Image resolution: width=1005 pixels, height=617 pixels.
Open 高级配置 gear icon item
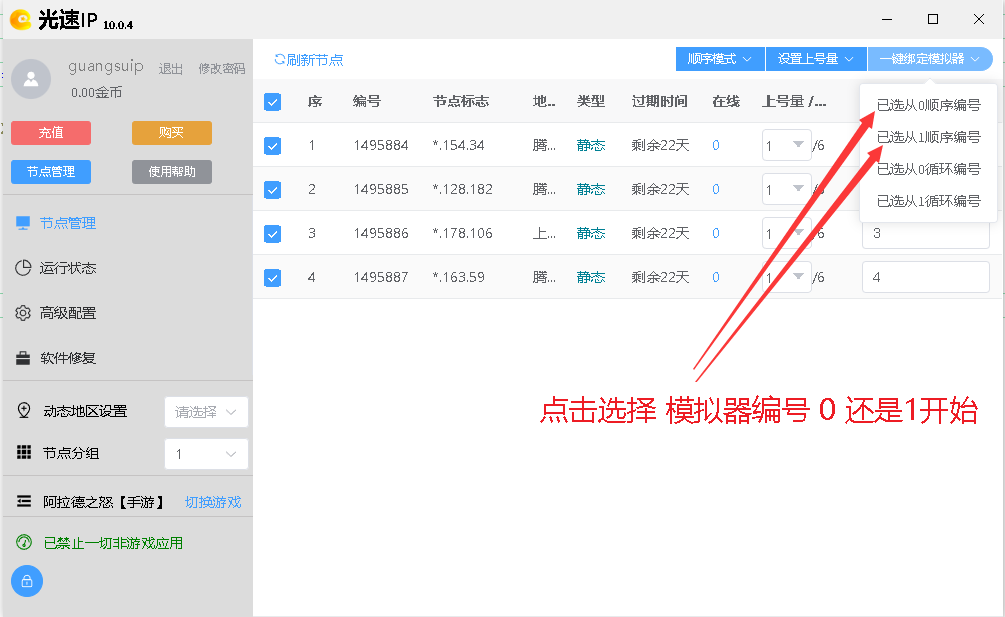coord(24,313)
